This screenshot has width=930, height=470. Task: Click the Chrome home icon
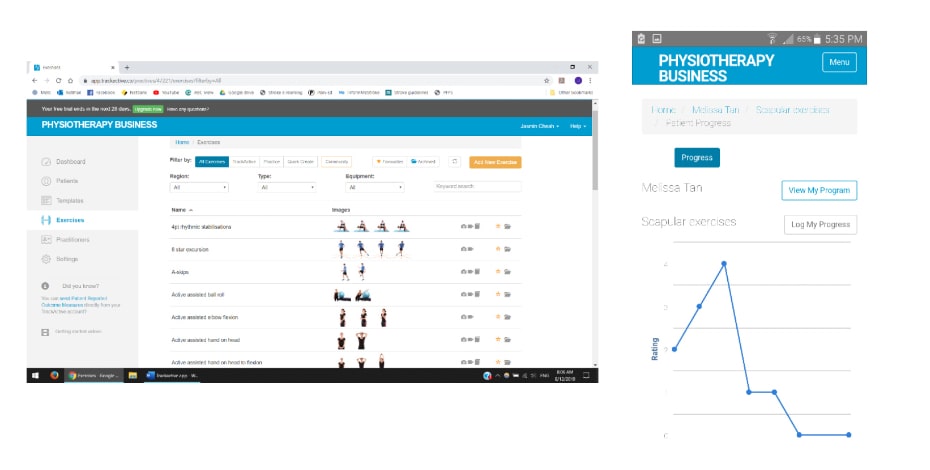click(70, 80)
